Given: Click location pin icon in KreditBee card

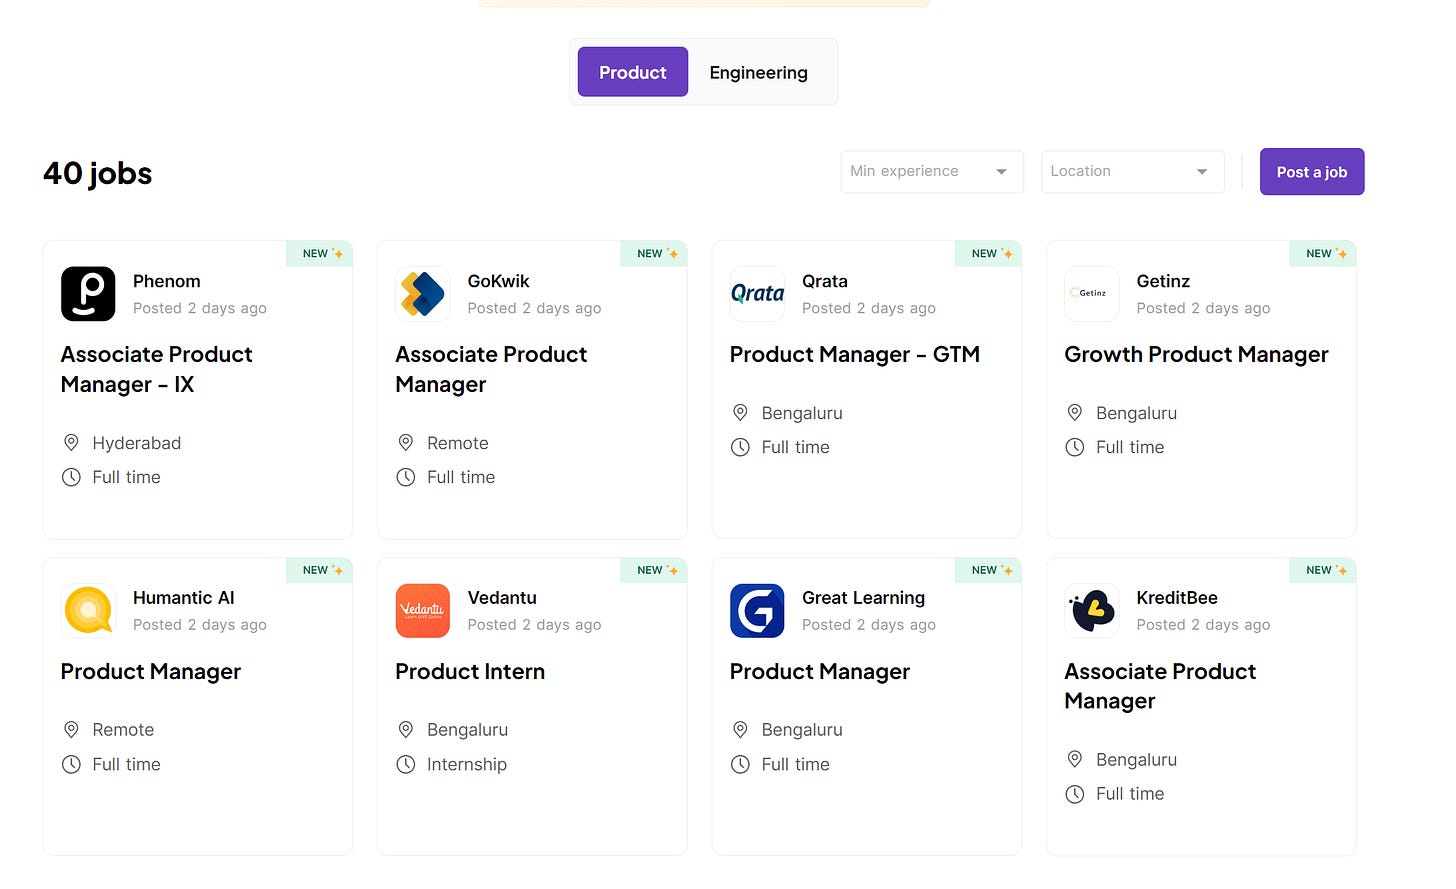Looking at the screenshot, I should pyautogui.click(x=1075, y=759).
